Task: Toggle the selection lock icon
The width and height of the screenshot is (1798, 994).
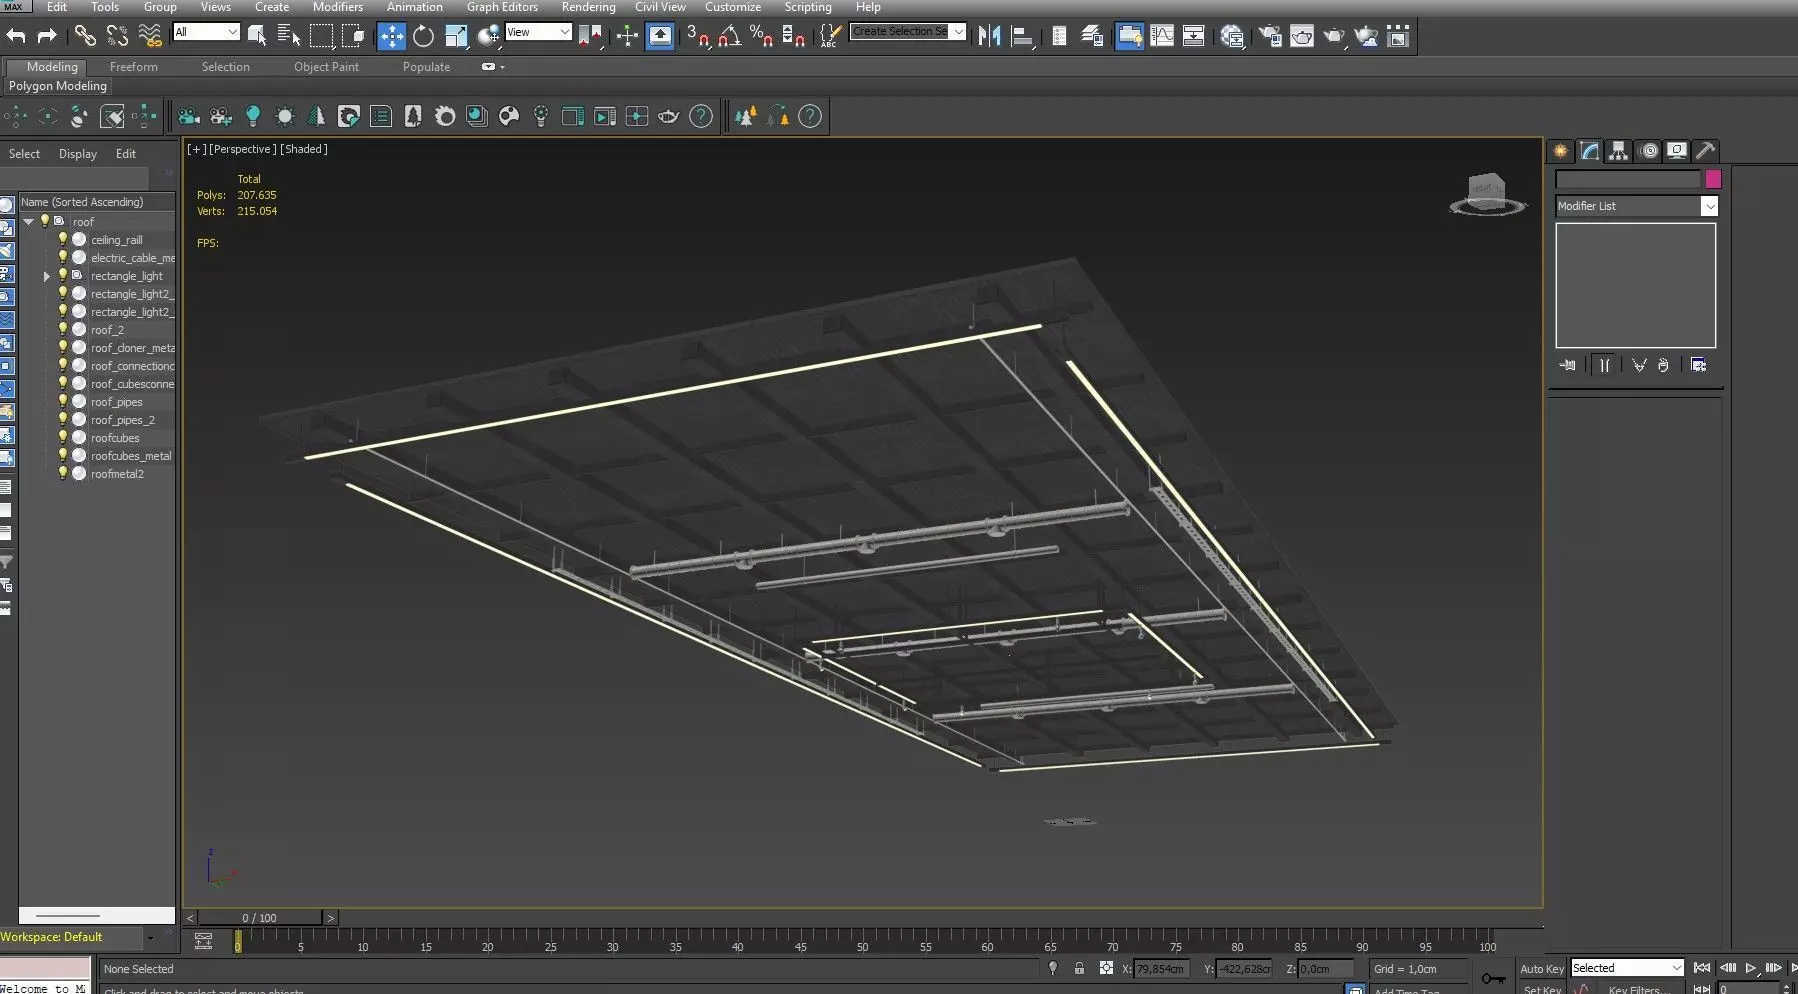Action: tap(1079, 968)
